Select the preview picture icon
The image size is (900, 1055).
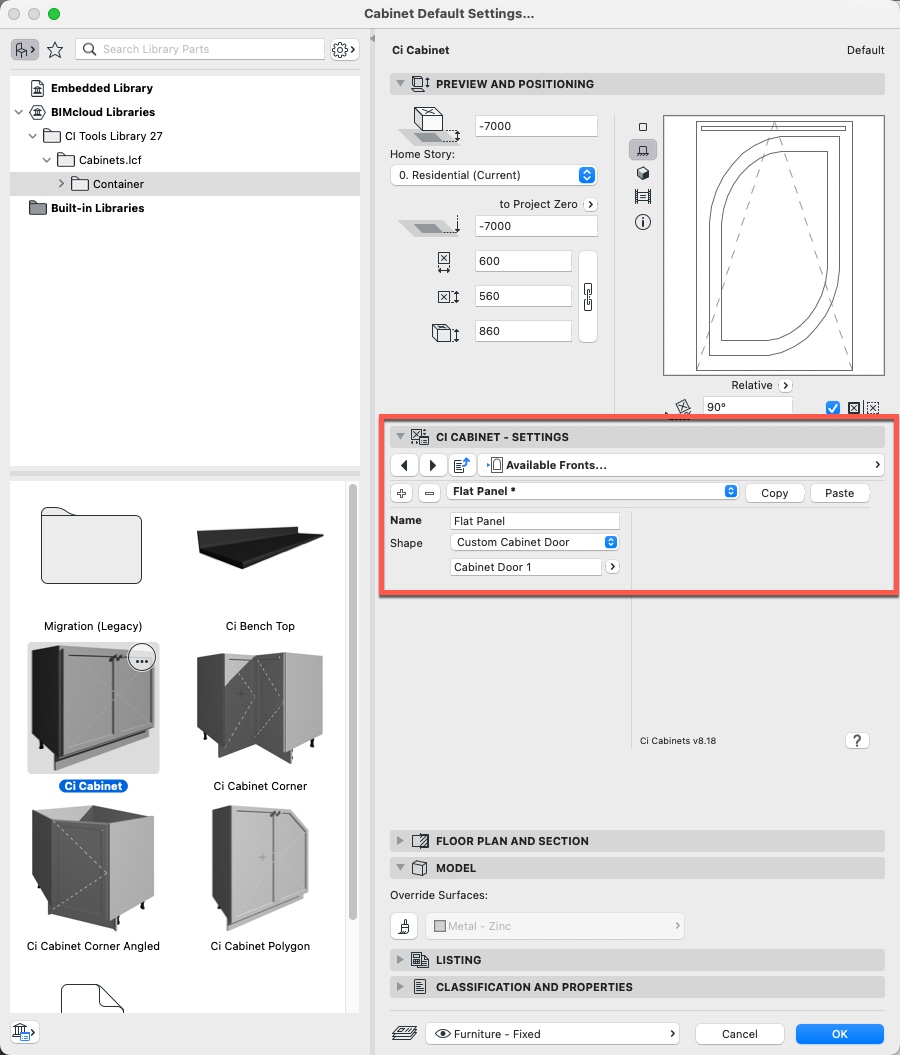642,197
